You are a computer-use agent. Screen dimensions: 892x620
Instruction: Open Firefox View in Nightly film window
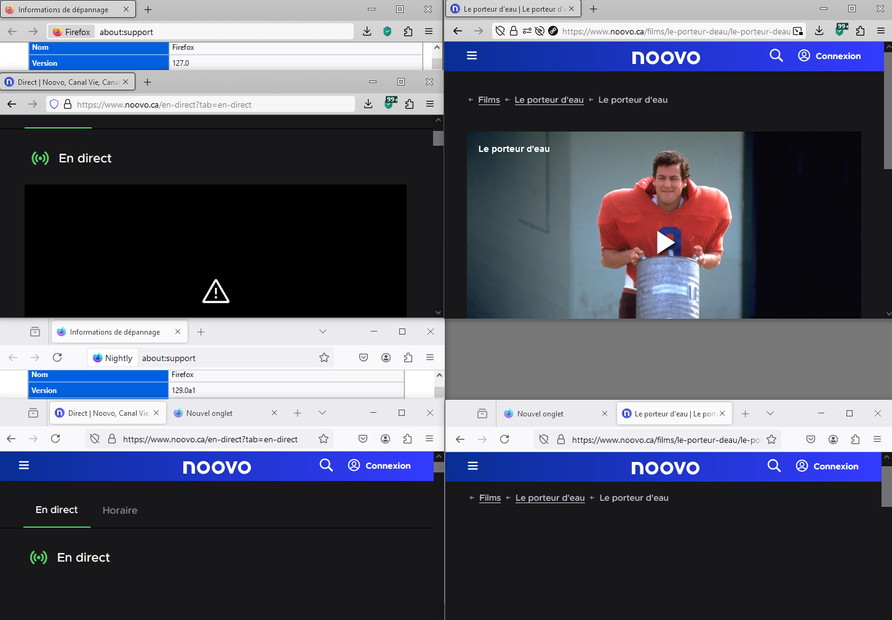coord(482,414)
